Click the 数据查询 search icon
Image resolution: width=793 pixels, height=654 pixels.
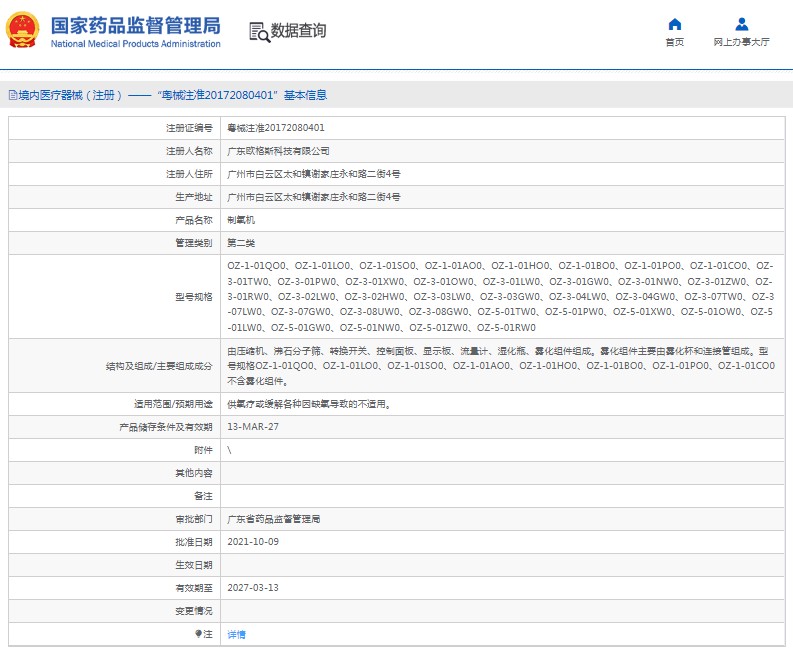259,31
